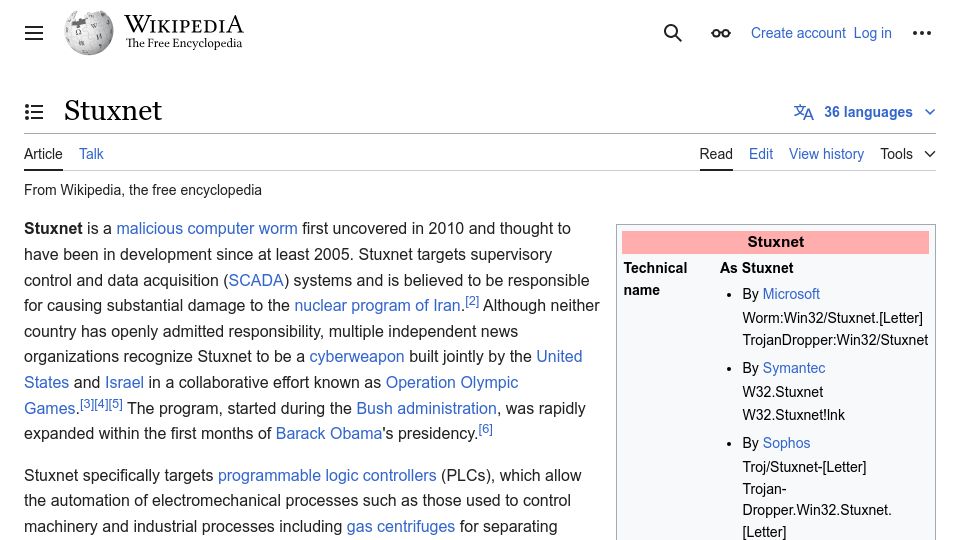Click 'Troj/Stuxnet-[Letter]' text
Image resolution: width=960 pixels, height=540 pixels.
coord(804,467)
